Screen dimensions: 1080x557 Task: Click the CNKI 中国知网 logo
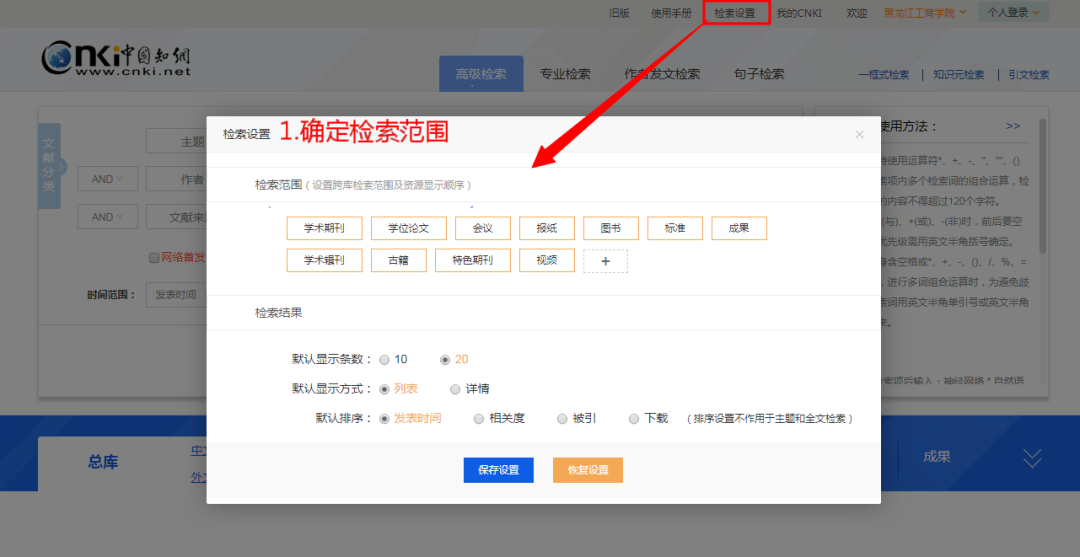click(x=116, y=60)
